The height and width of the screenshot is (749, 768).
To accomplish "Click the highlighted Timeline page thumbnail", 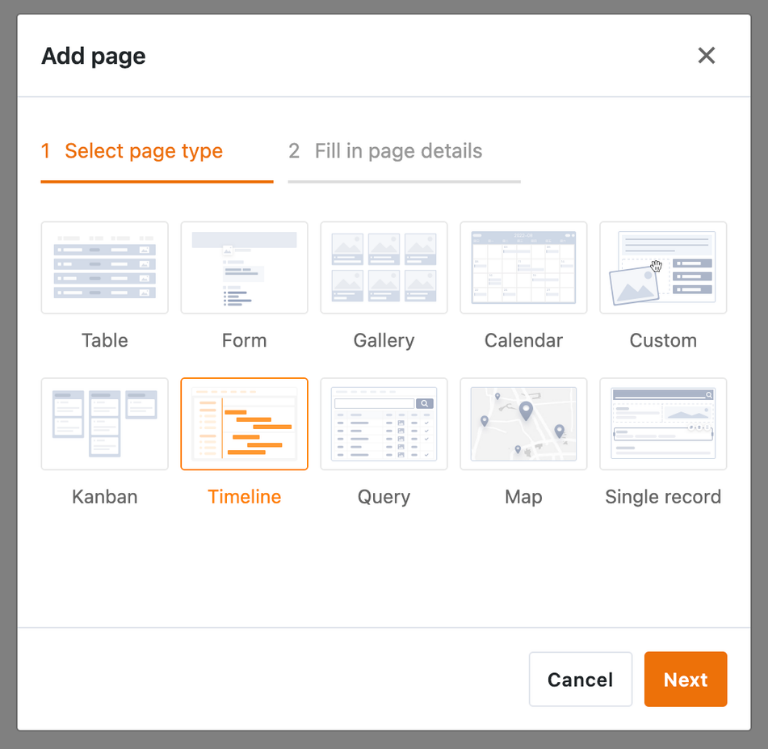I will (244, 424).
